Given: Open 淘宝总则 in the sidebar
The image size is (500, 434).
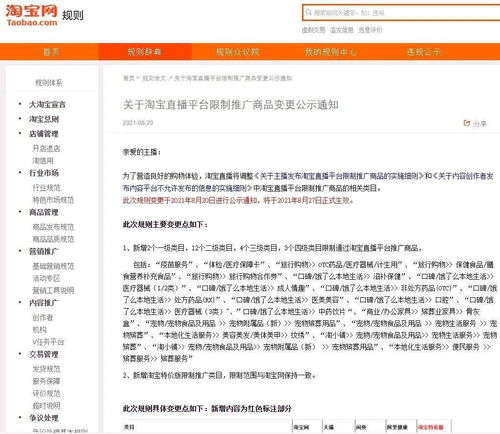Looking at the screenshot, I should click(x=44, y=119).
